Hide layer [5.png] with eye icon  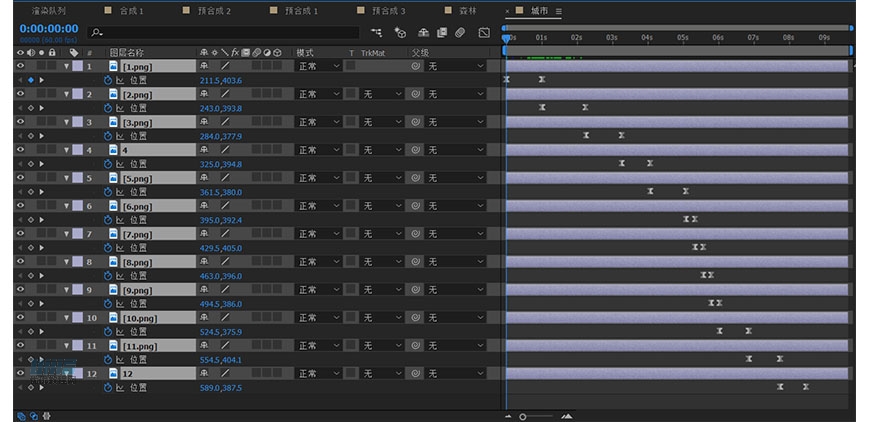[21, 177]
